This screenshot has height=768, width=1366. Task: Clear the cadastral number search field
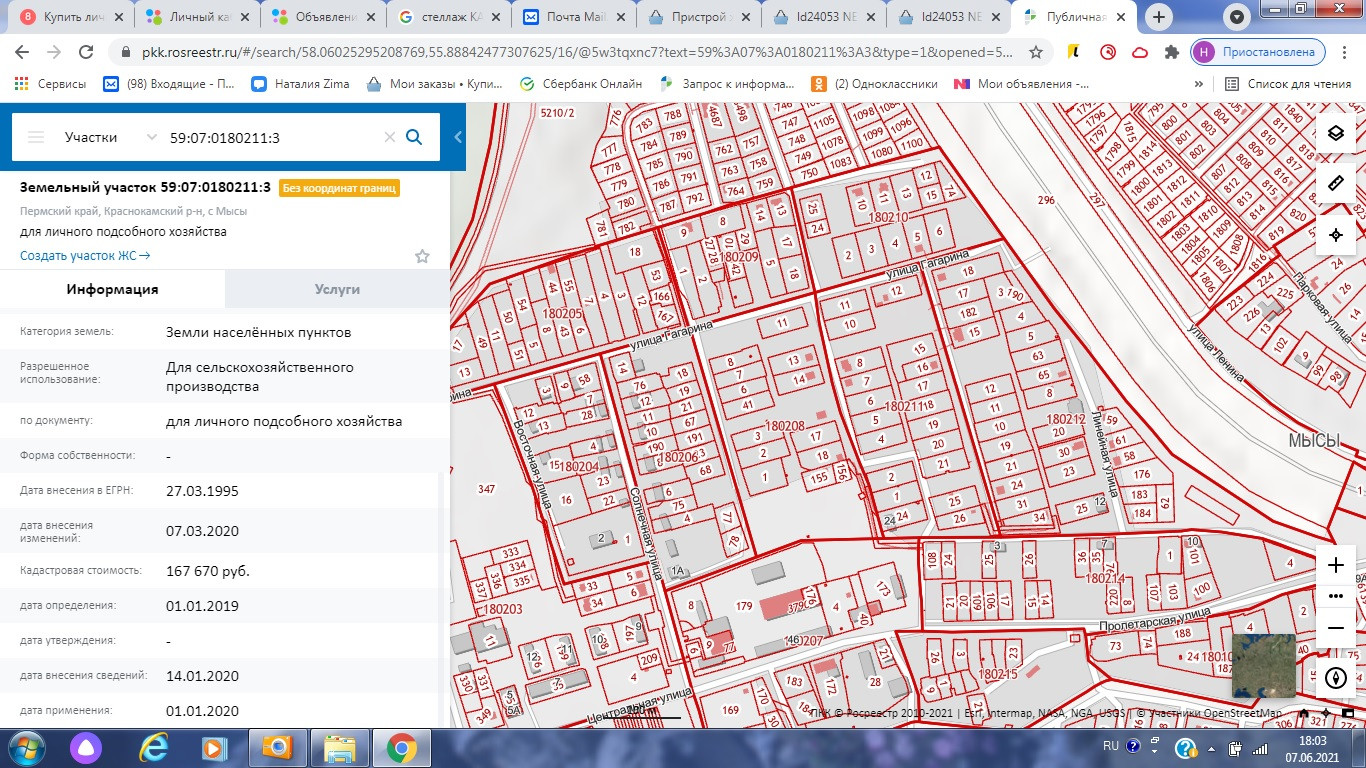point(390,137)
